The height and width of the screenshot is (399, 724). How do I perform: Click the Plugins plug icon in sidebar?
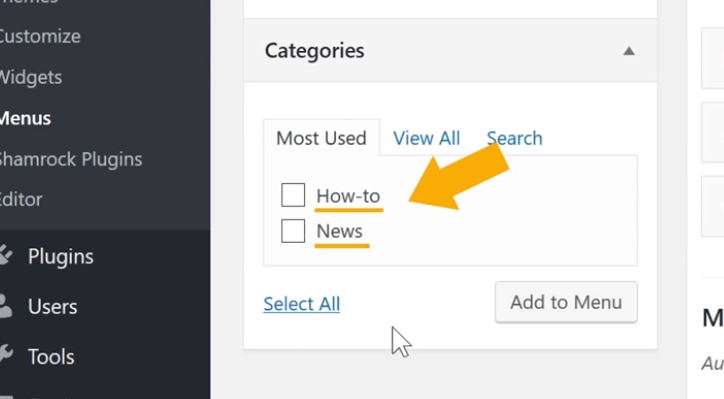coord(6,255)
